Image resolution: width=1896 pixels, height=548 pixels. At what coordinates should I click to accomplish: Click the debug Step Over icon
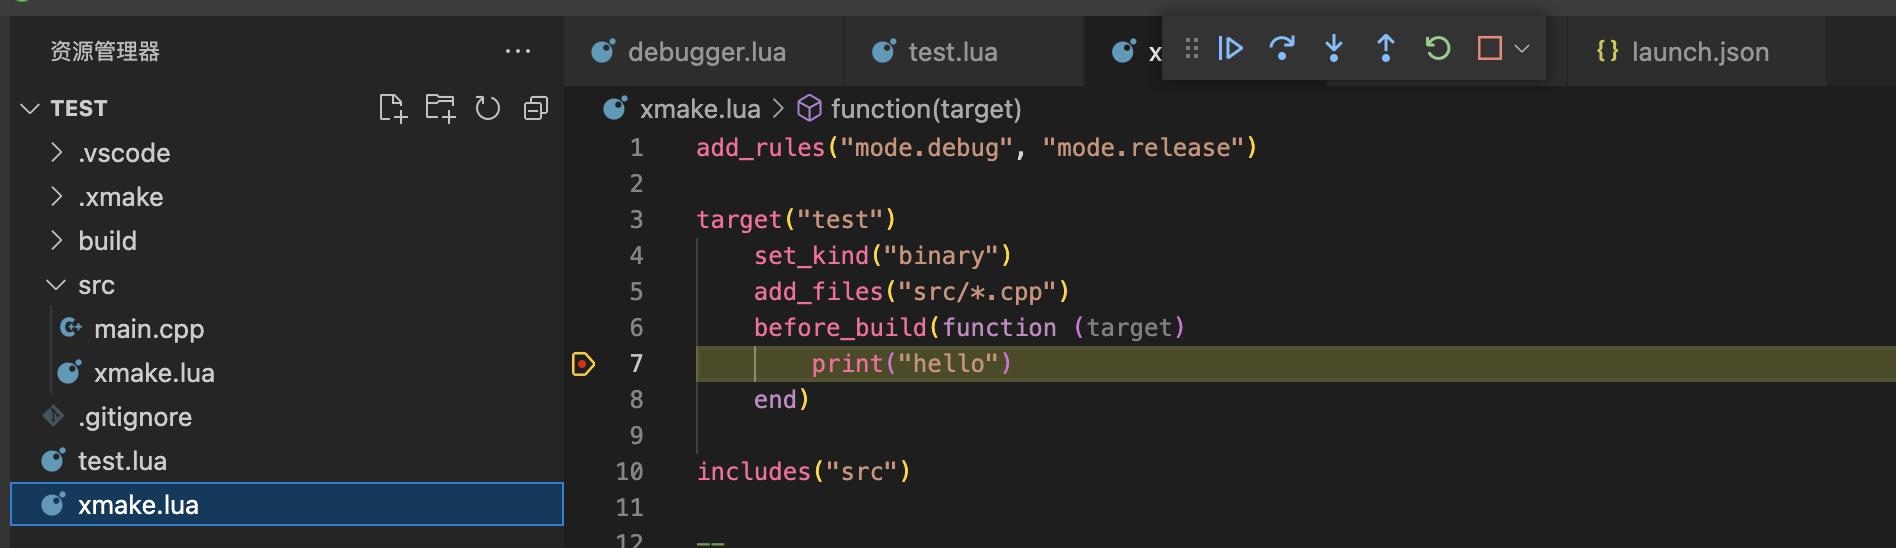[1282, 48]
